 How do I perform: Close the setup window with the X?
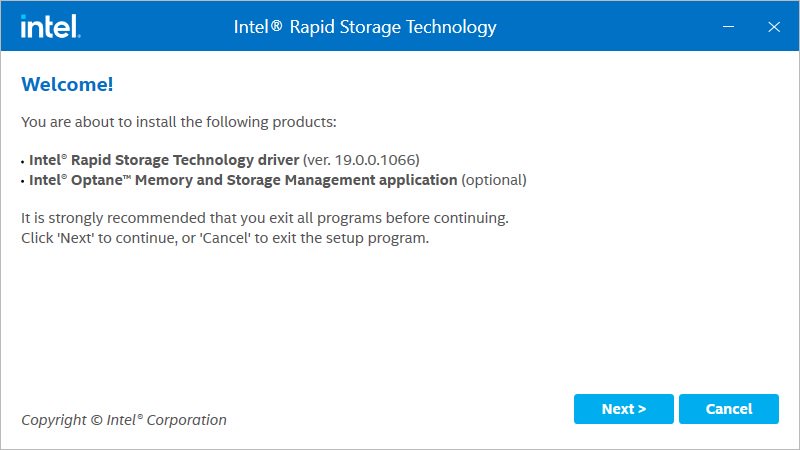click(773, 27)
